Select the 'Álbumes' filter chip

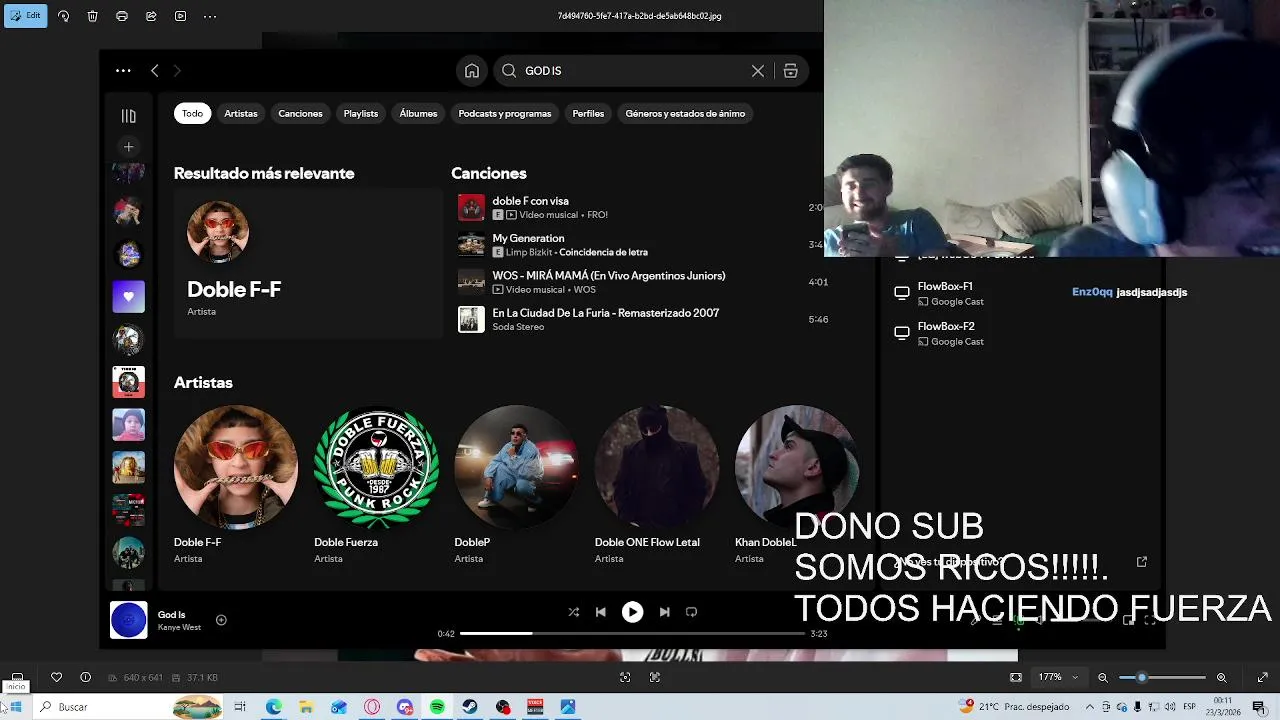[418, 113]
